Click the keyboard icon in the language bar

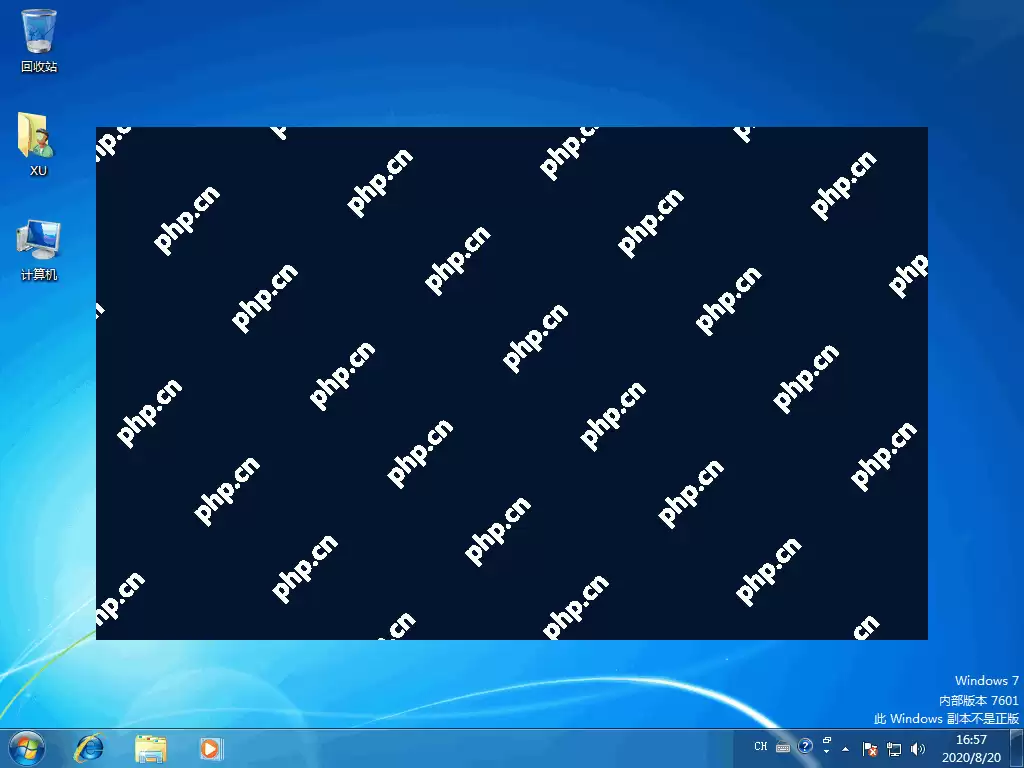pos(782,747)
